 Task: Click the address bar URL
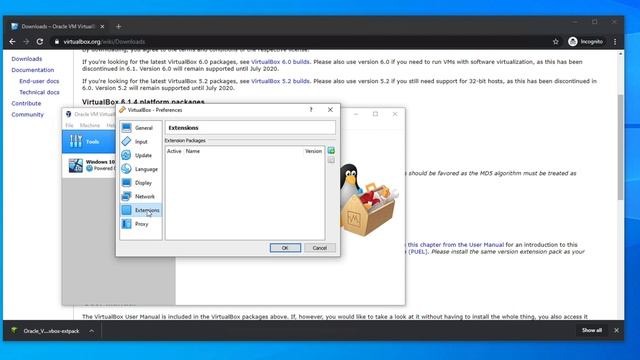tap(104, 42)
